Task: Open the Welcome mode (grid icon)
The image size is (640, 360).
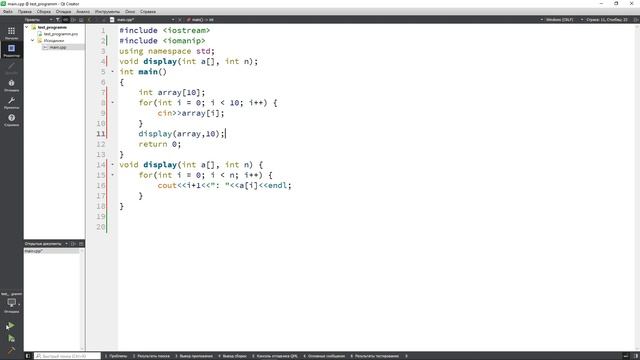Action: point(11,33)
